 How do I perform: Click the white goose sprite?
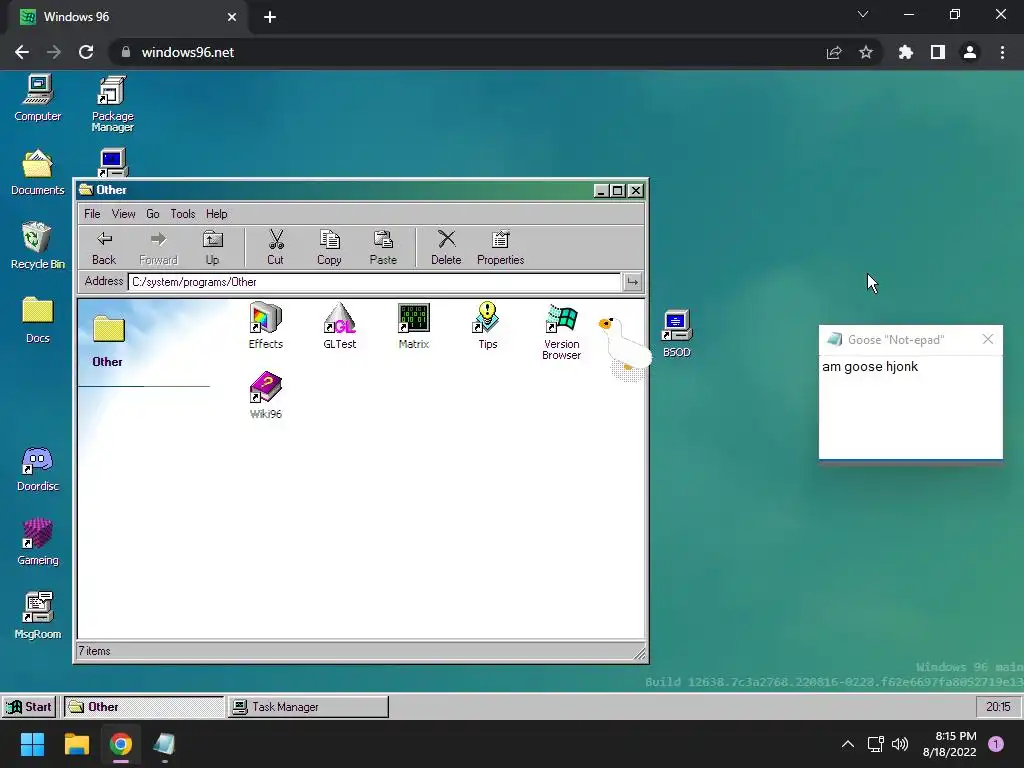pyautogui.click(x=624, y=346)
